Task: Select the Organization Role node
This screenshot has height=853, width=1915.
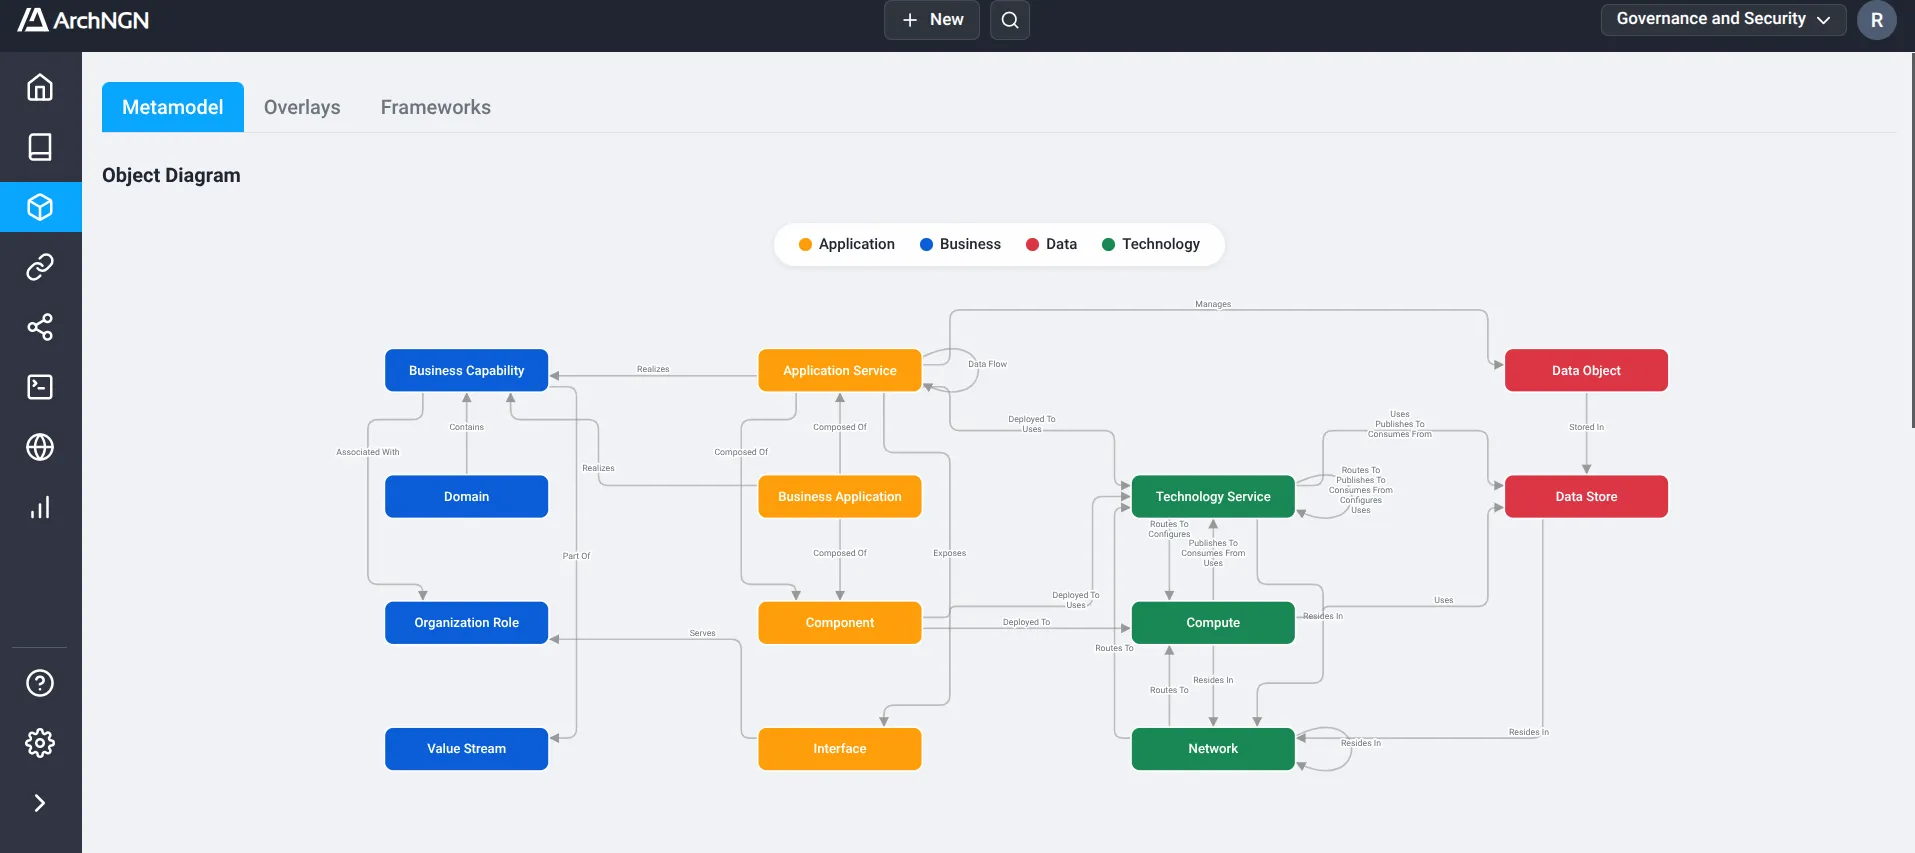Action: [x=466, y=622]
